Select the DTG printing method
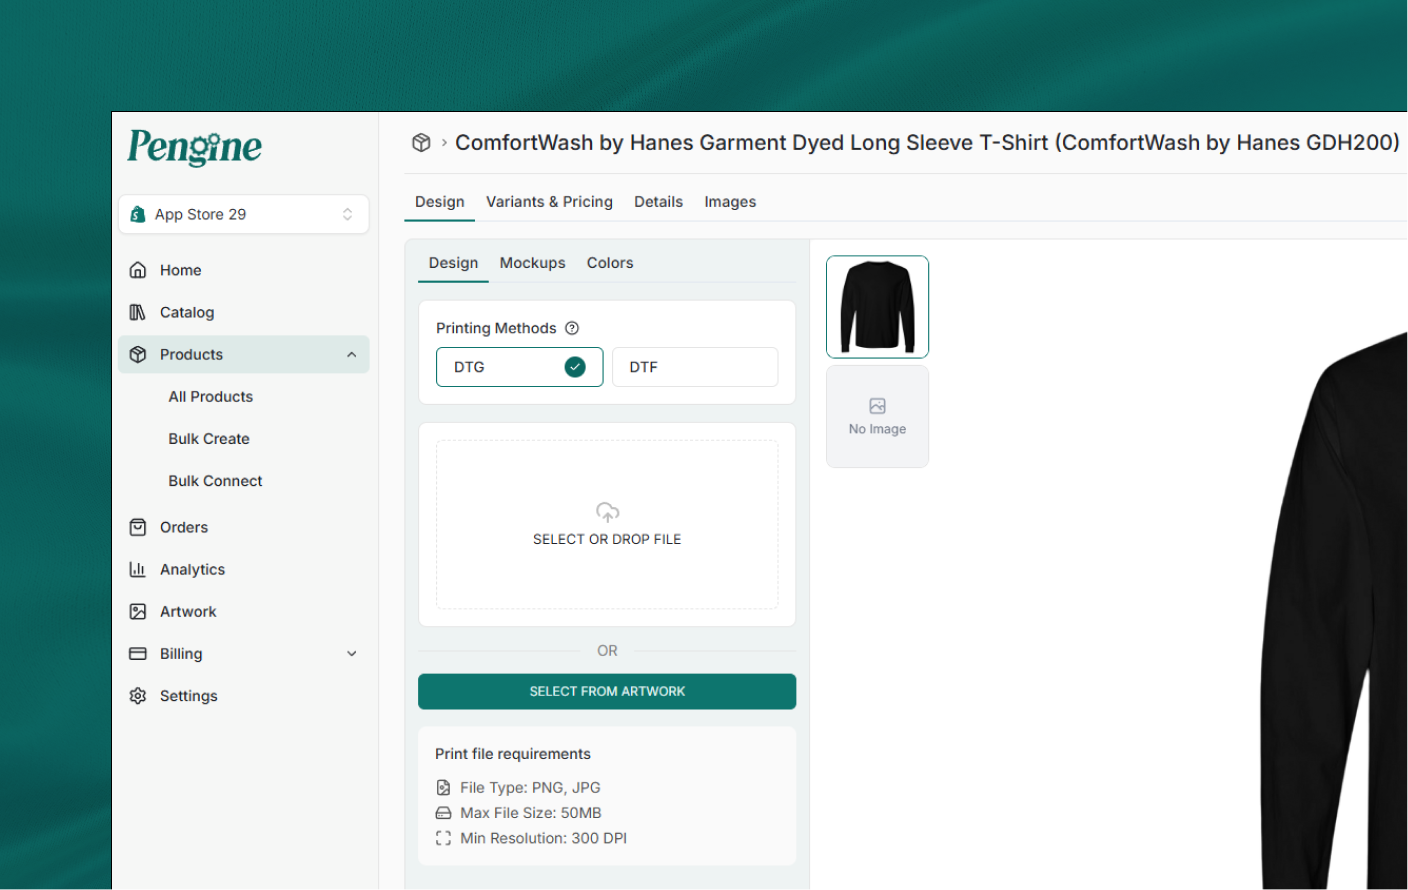 click(519, 367)
